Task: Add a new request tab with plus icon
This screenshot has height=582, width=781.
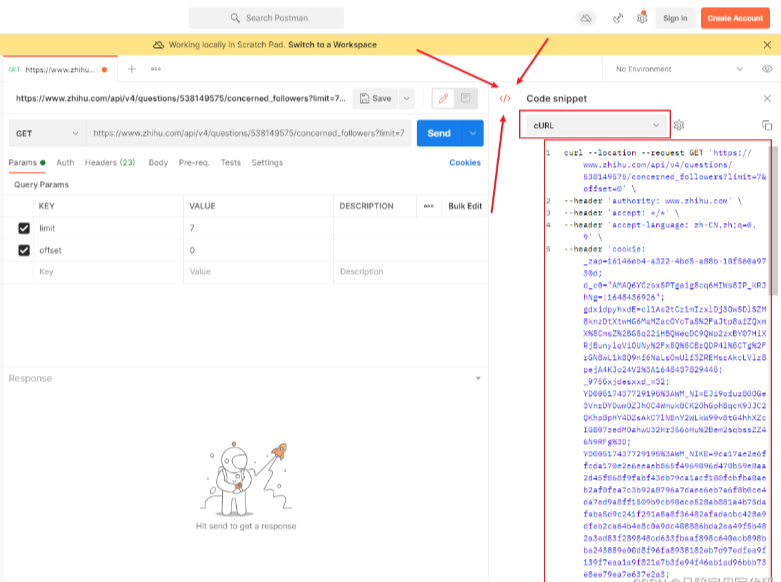Action: coord(132,69)
